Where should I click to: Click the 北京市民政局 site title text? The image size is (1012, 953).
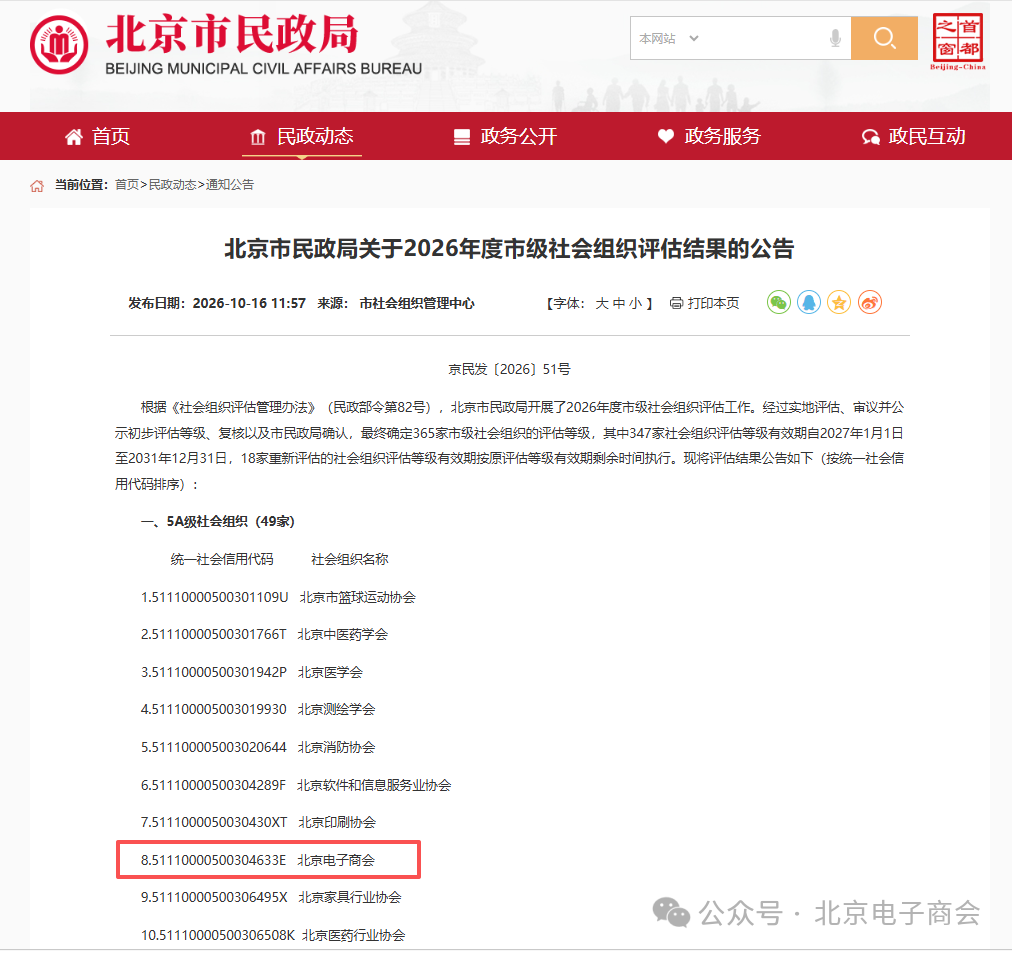(232, 34)
